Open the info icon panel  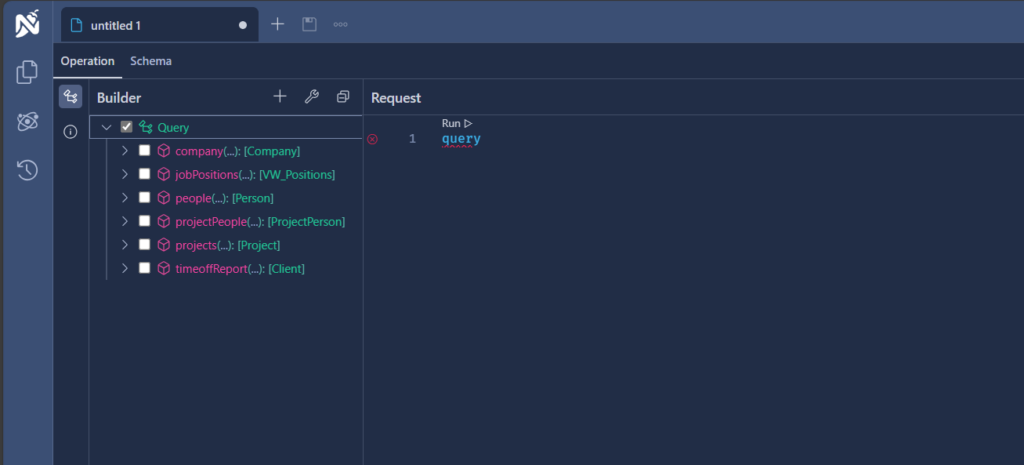click(70, 132)
